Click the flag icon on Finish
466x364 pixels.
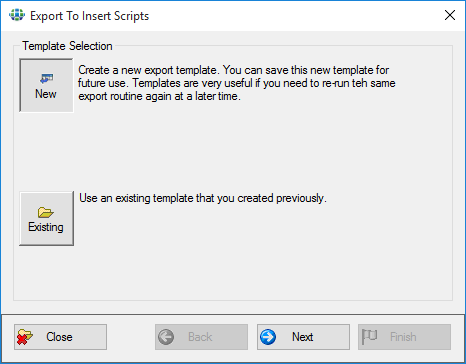[369, 337]
